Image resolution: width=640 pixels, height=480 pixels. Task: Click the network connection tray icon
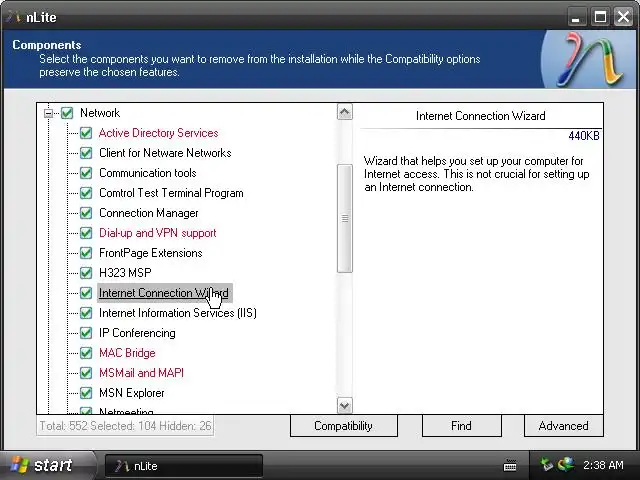pyautogui.click(x=547, y=465)
